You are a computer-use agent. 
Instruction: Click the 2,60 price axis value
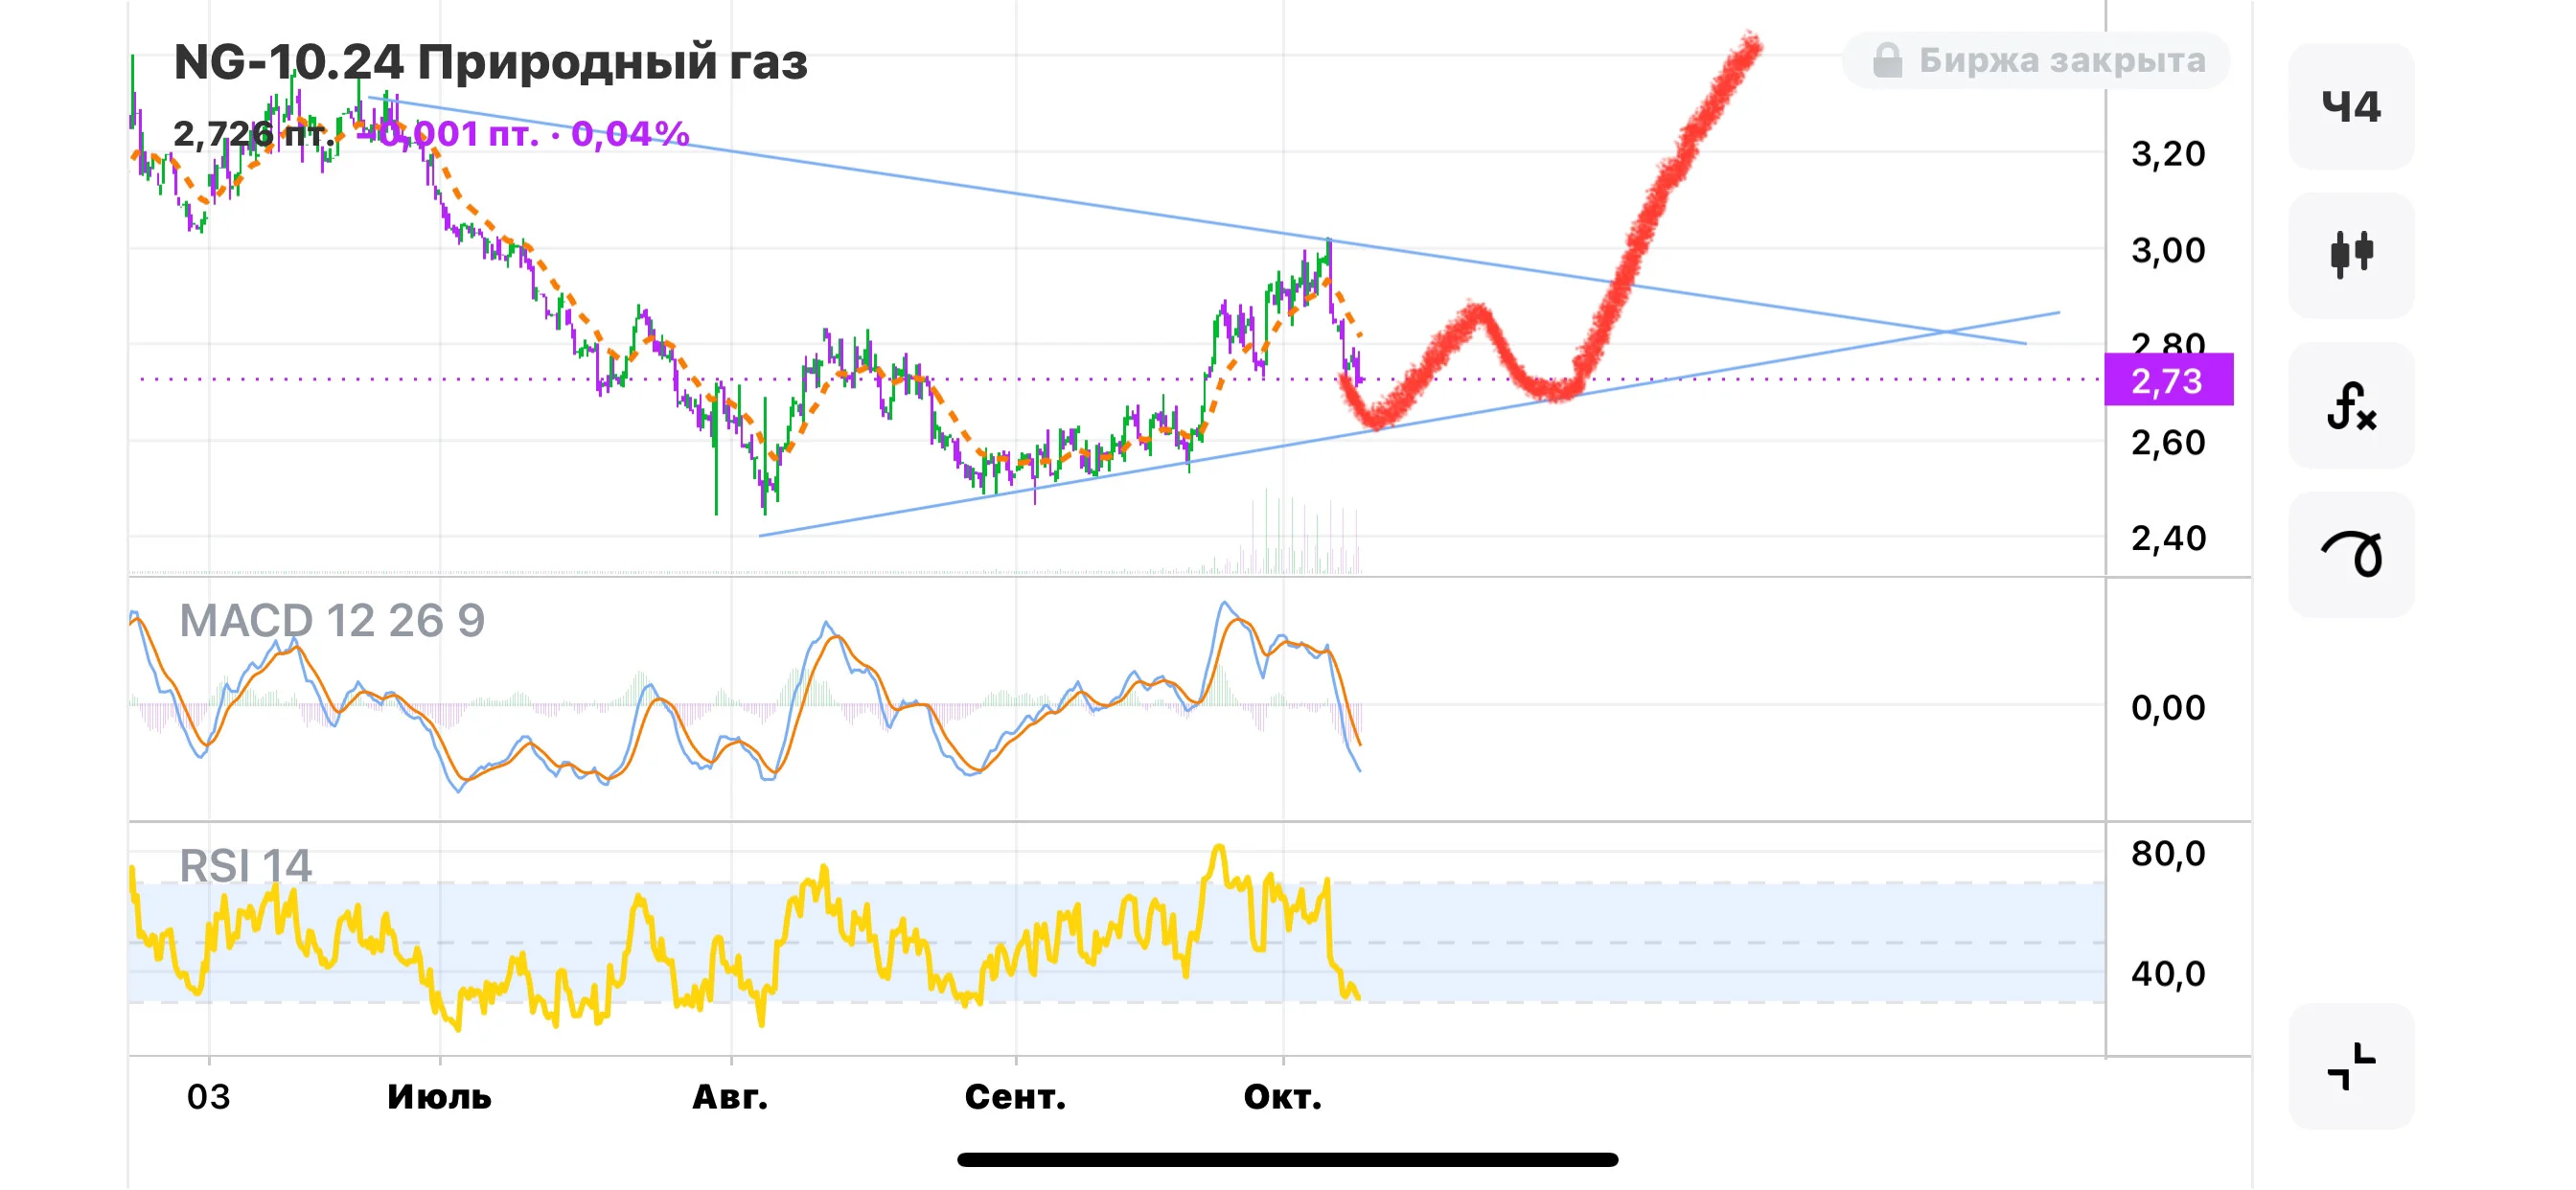[2168, 443]
